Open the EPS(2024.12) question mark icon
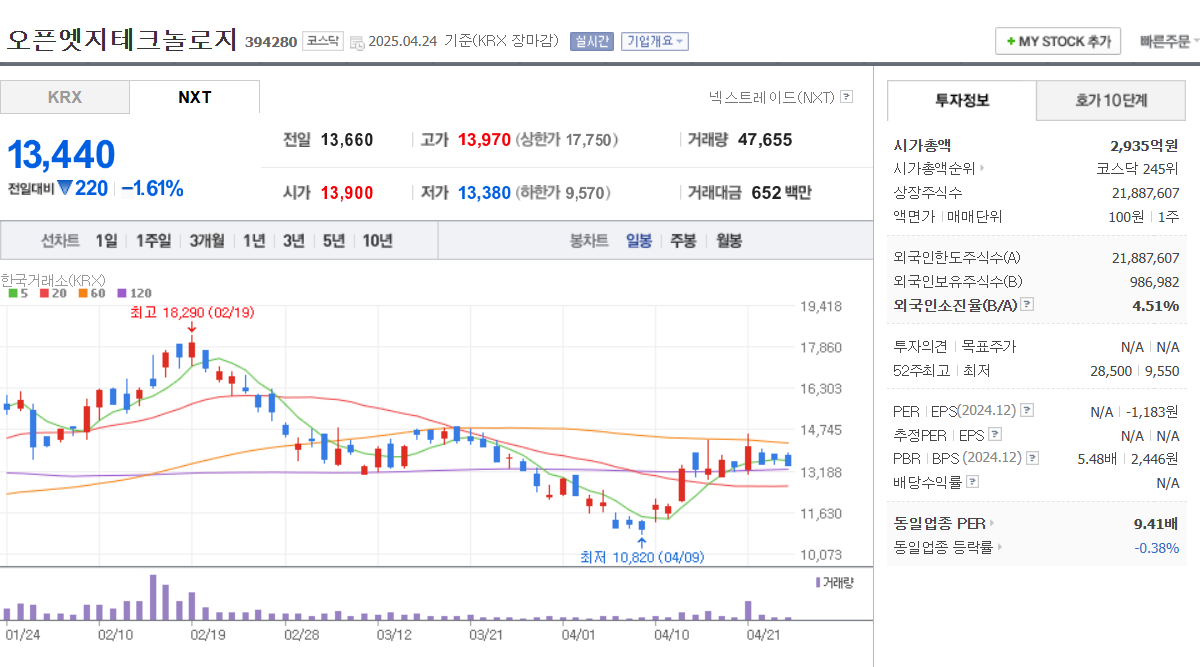Viewport: 1201px width, 667px height. (1027, 411)
